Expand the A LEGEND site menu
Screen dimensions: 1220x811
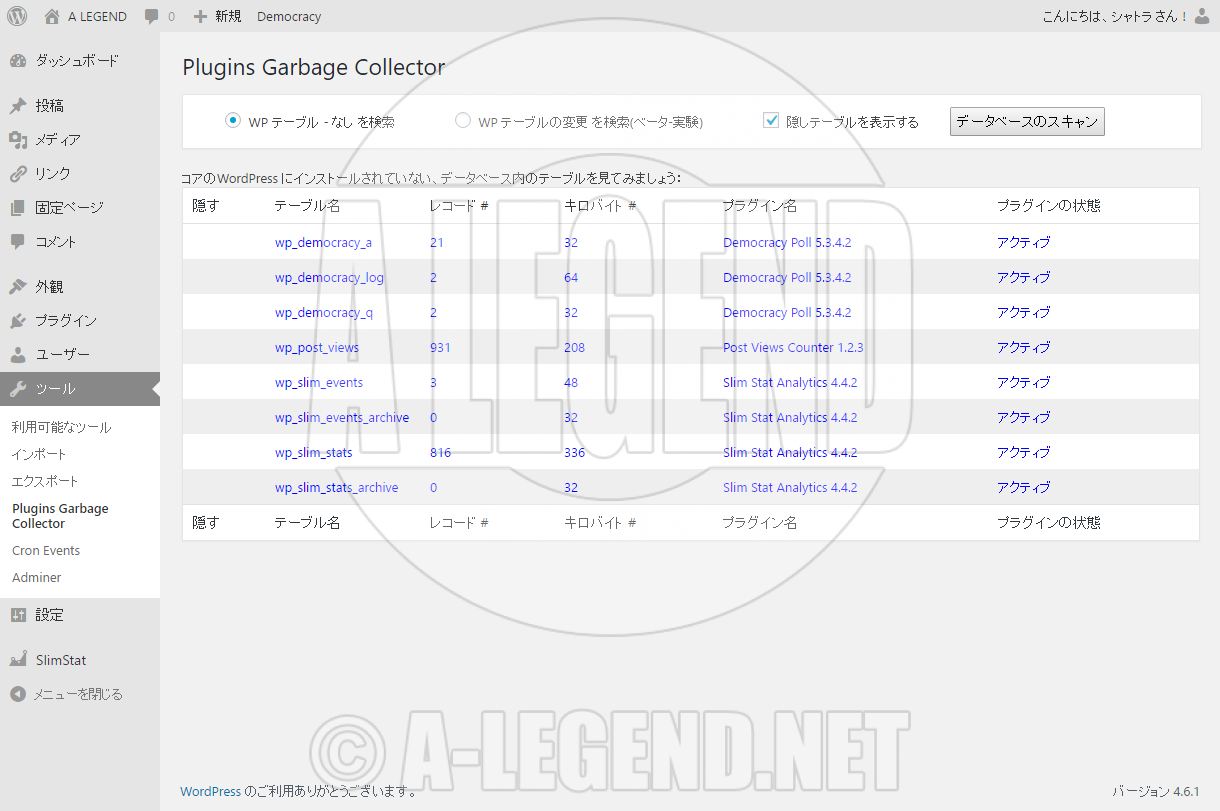tap(86, 16)
